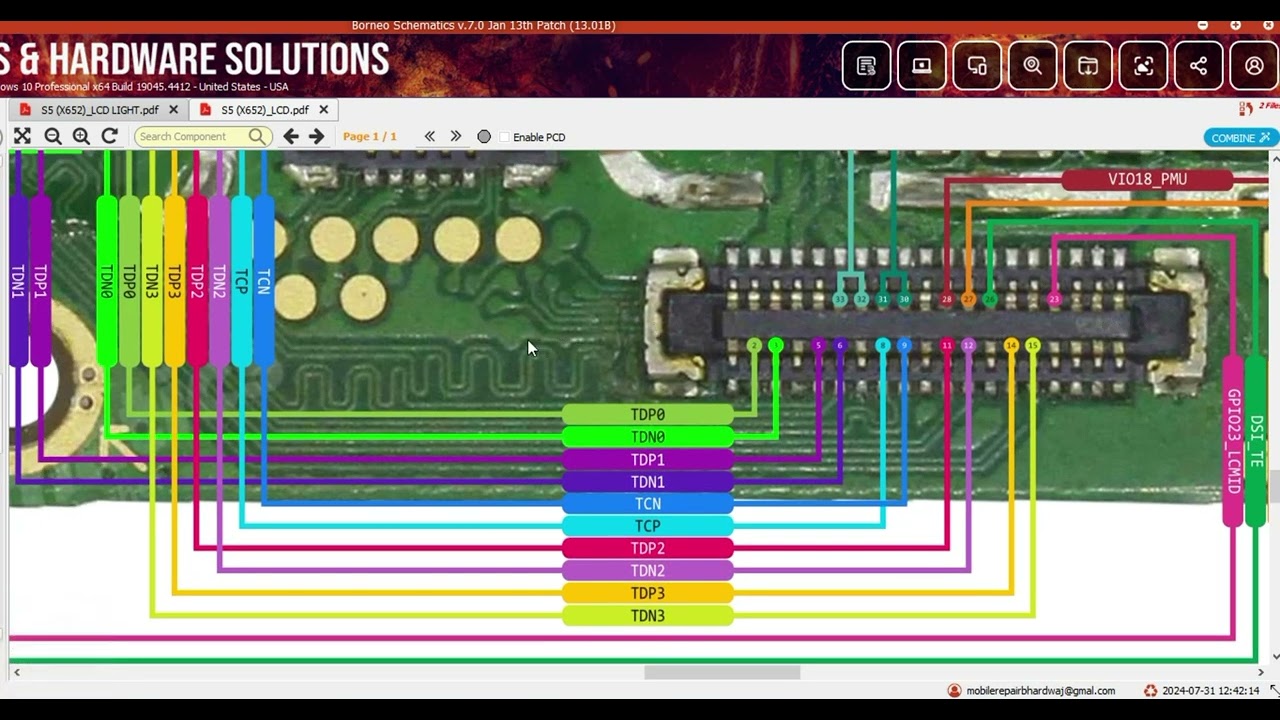Screen dimensions: 1280x720
Task: Open the user account icon
Action: 1254,66
